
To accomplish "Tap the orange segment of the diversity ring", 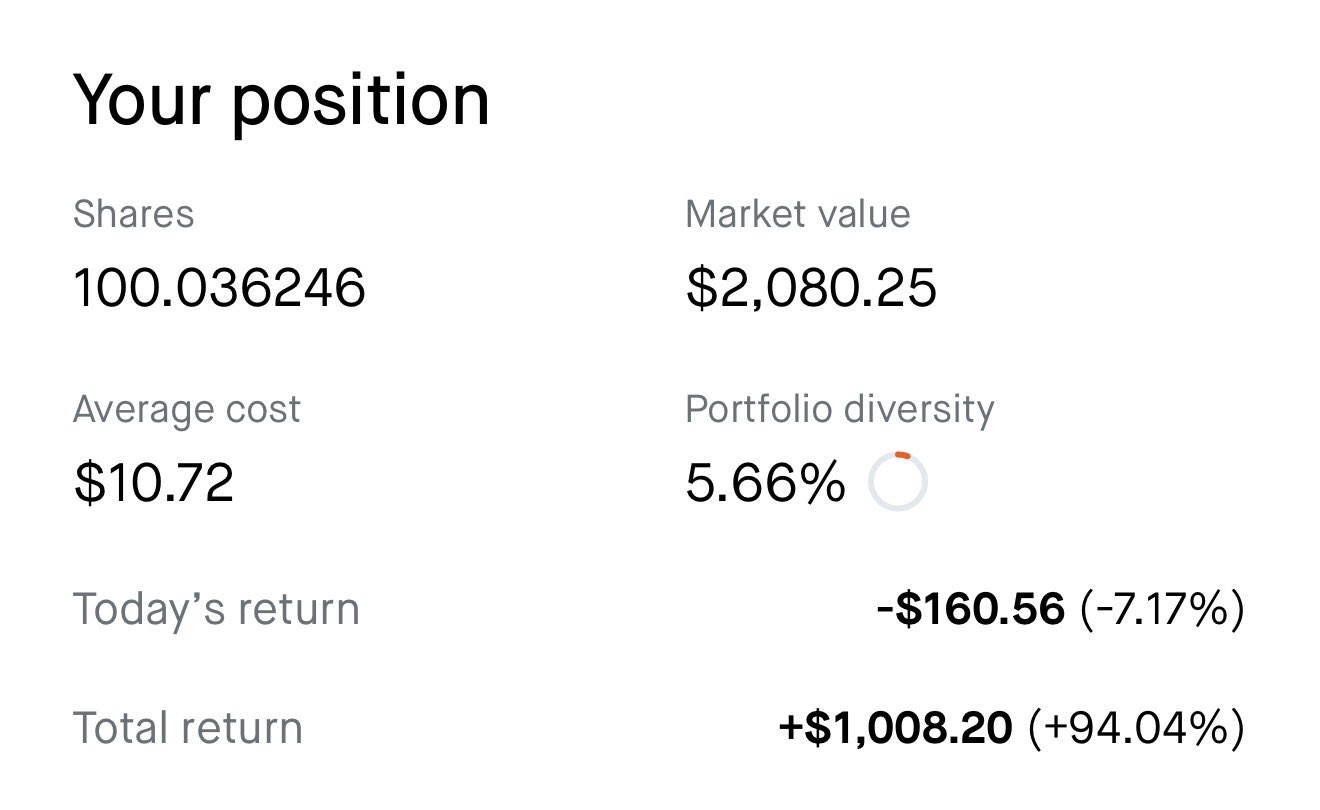I will pos(903,455).
